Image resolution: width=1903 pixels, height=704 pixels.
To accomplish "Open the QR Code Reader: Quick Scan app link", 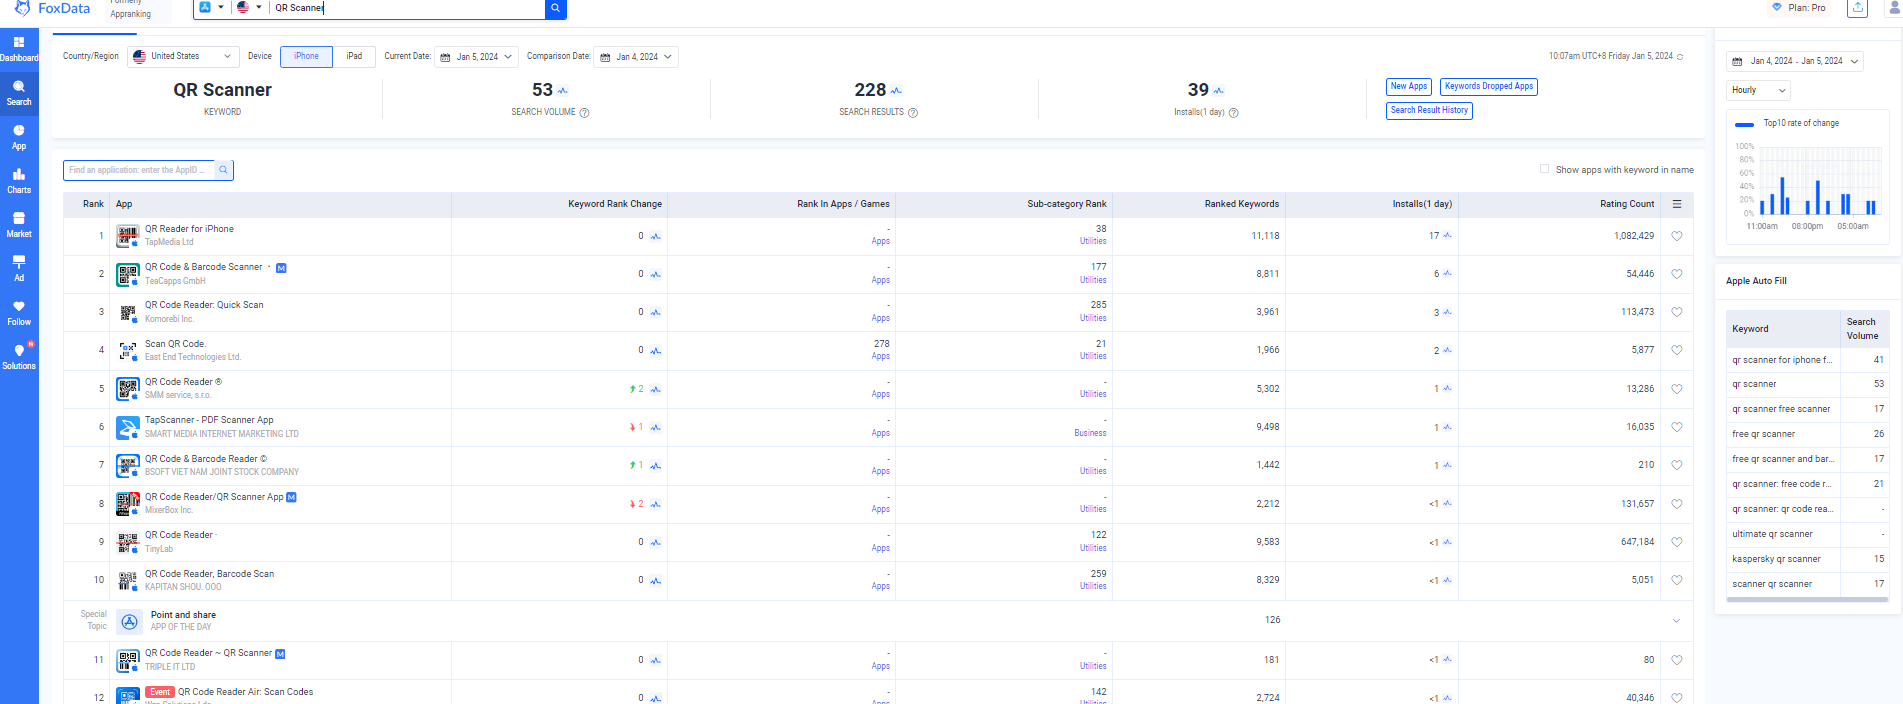I will coord(204,305).
